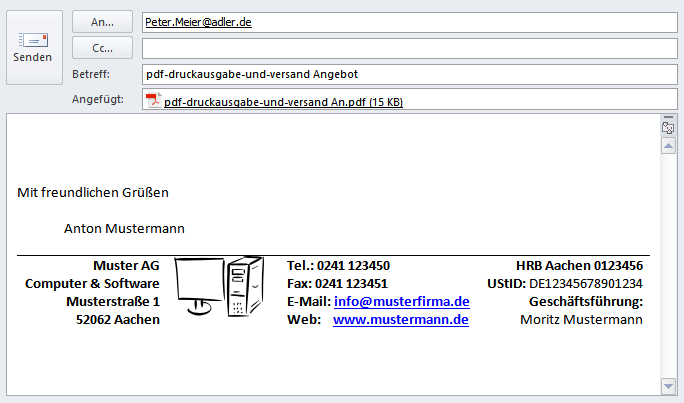Place cursor in blank area above the greeting
The width and height of the screenshot is (684, 403).
click(300, 150)
